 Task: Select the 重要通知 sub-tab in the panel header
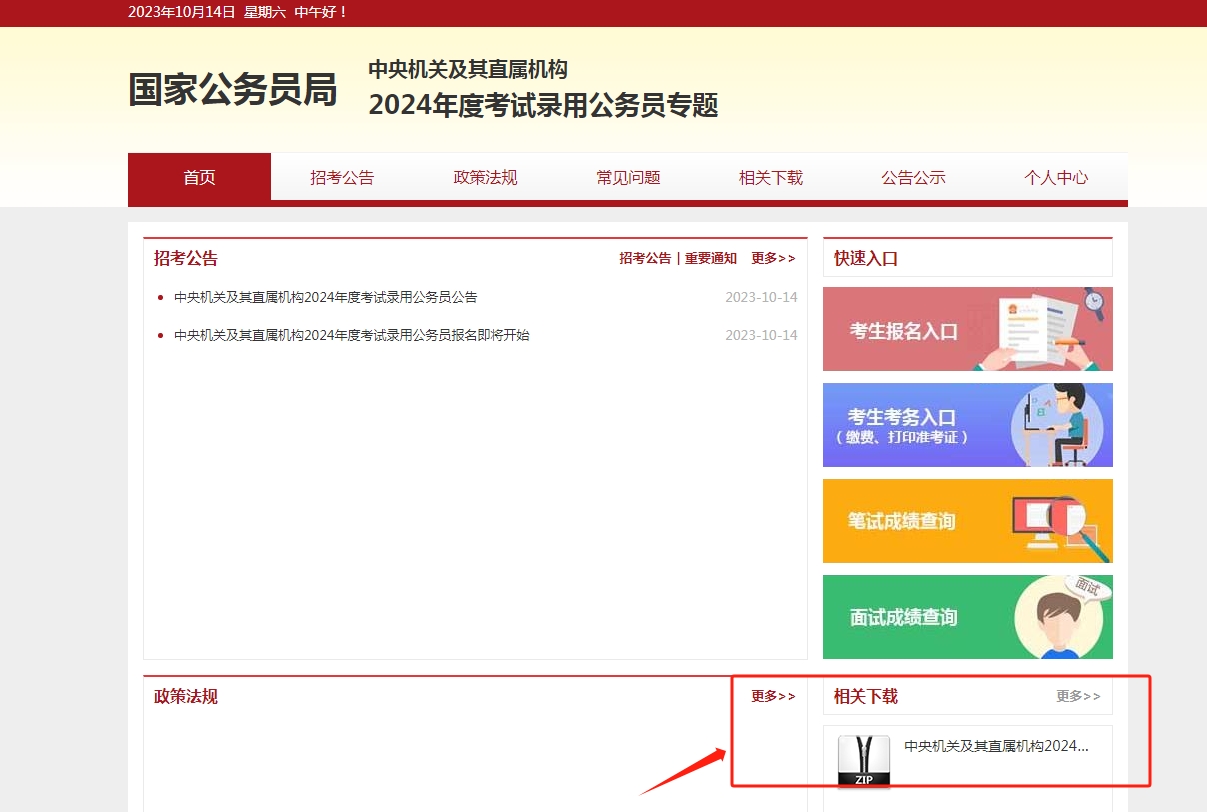tap(711, 258)
